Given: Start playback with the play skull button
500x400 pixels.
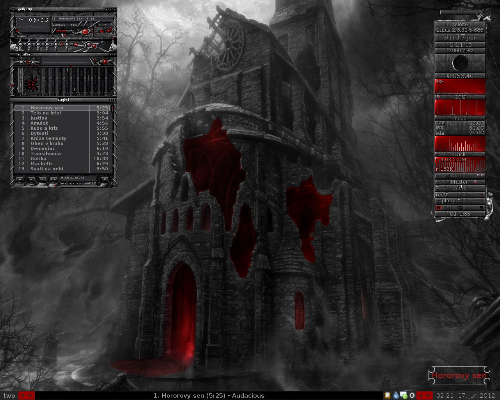Looking at the screenshot, I should click(x=29, y=45).
